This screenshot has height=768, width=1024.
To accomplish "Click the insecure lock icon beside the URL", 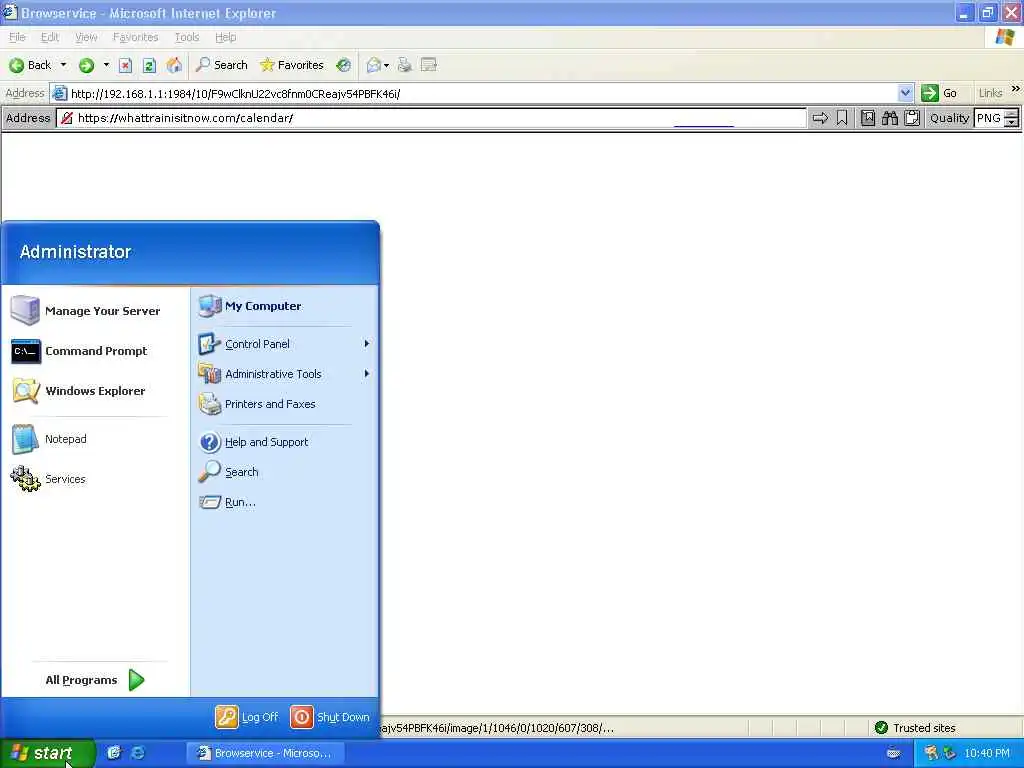I will [x=66, y=118].
